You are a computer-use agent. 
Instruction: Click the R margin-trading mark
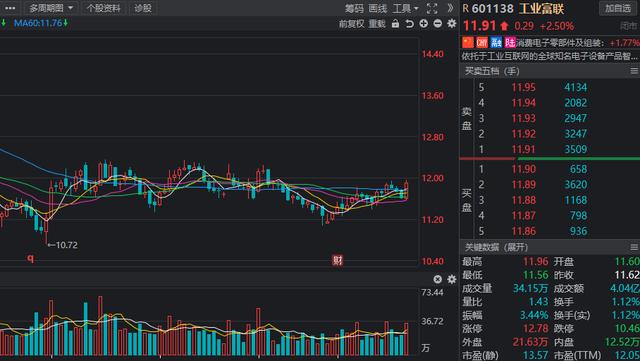pos(466,9)
